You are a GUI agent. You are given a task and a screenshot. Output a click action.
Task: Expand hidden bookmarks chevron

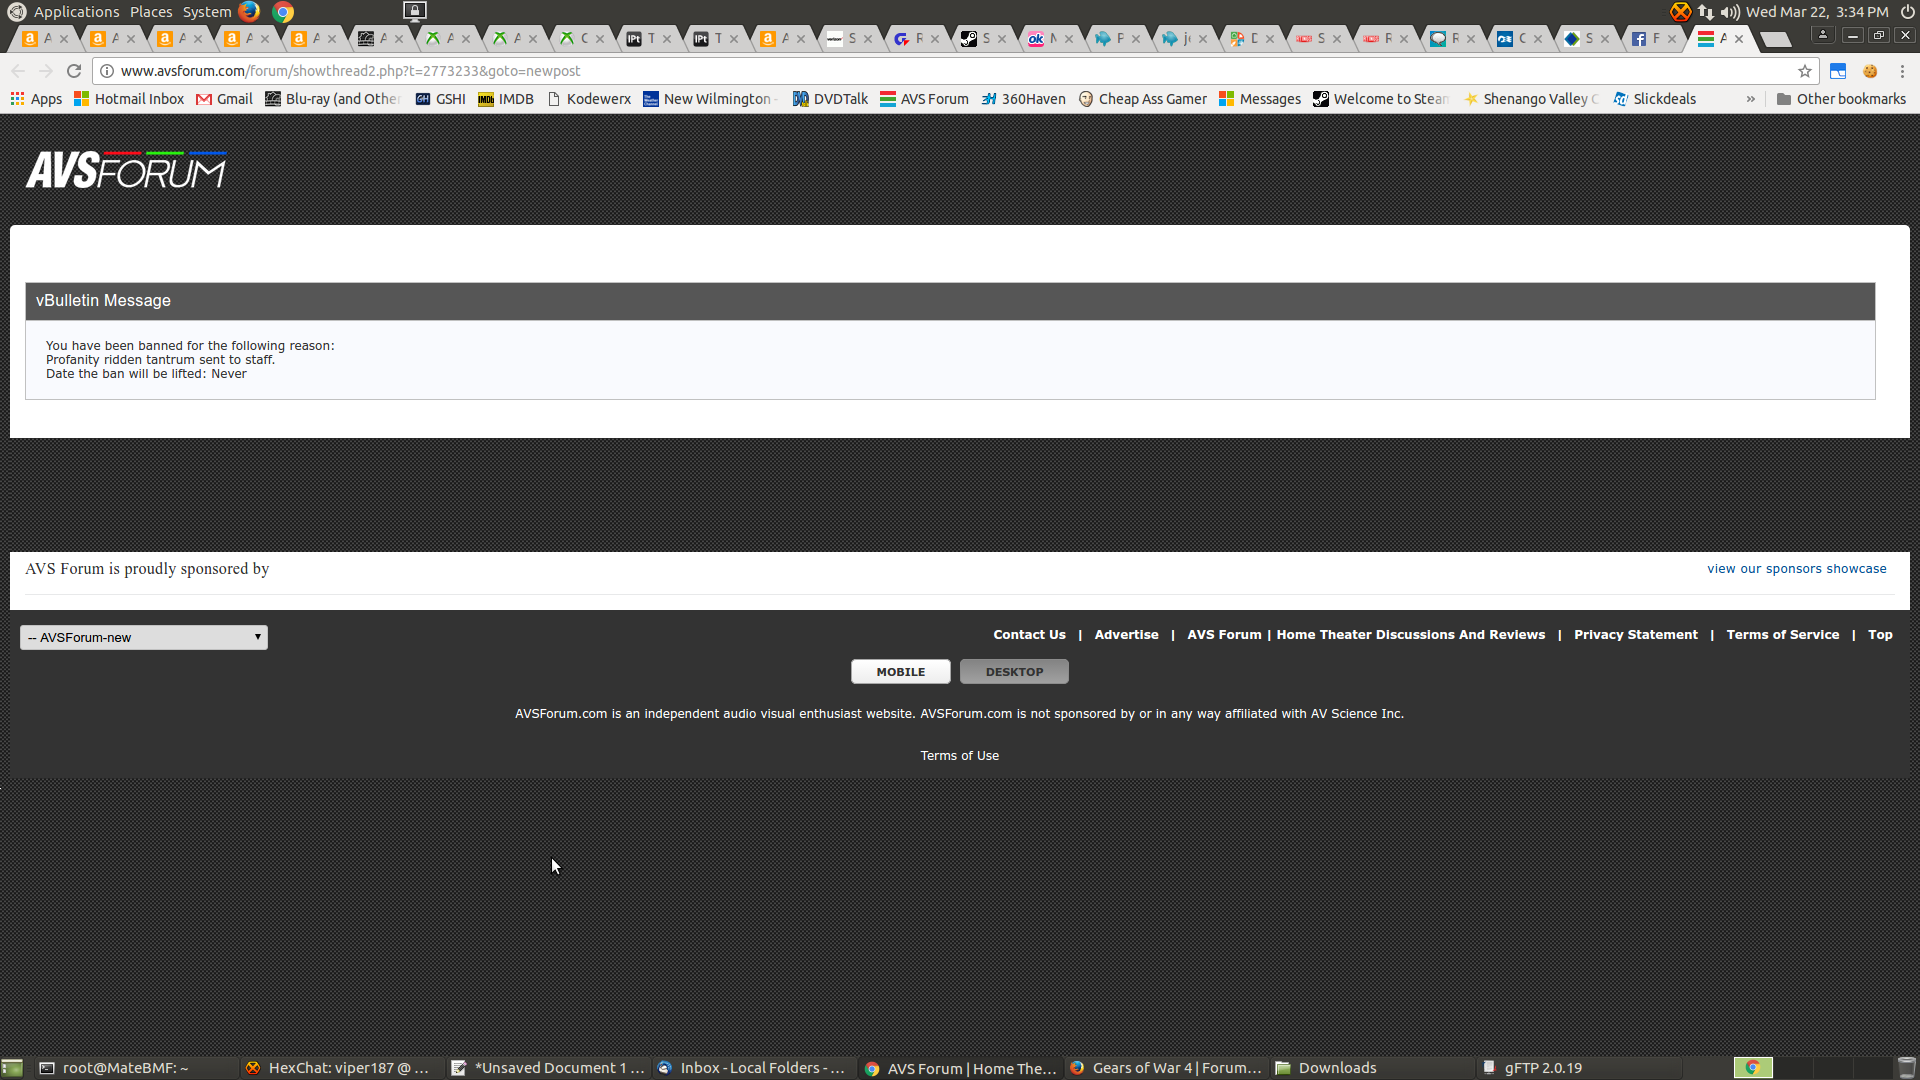point(1750,99)
